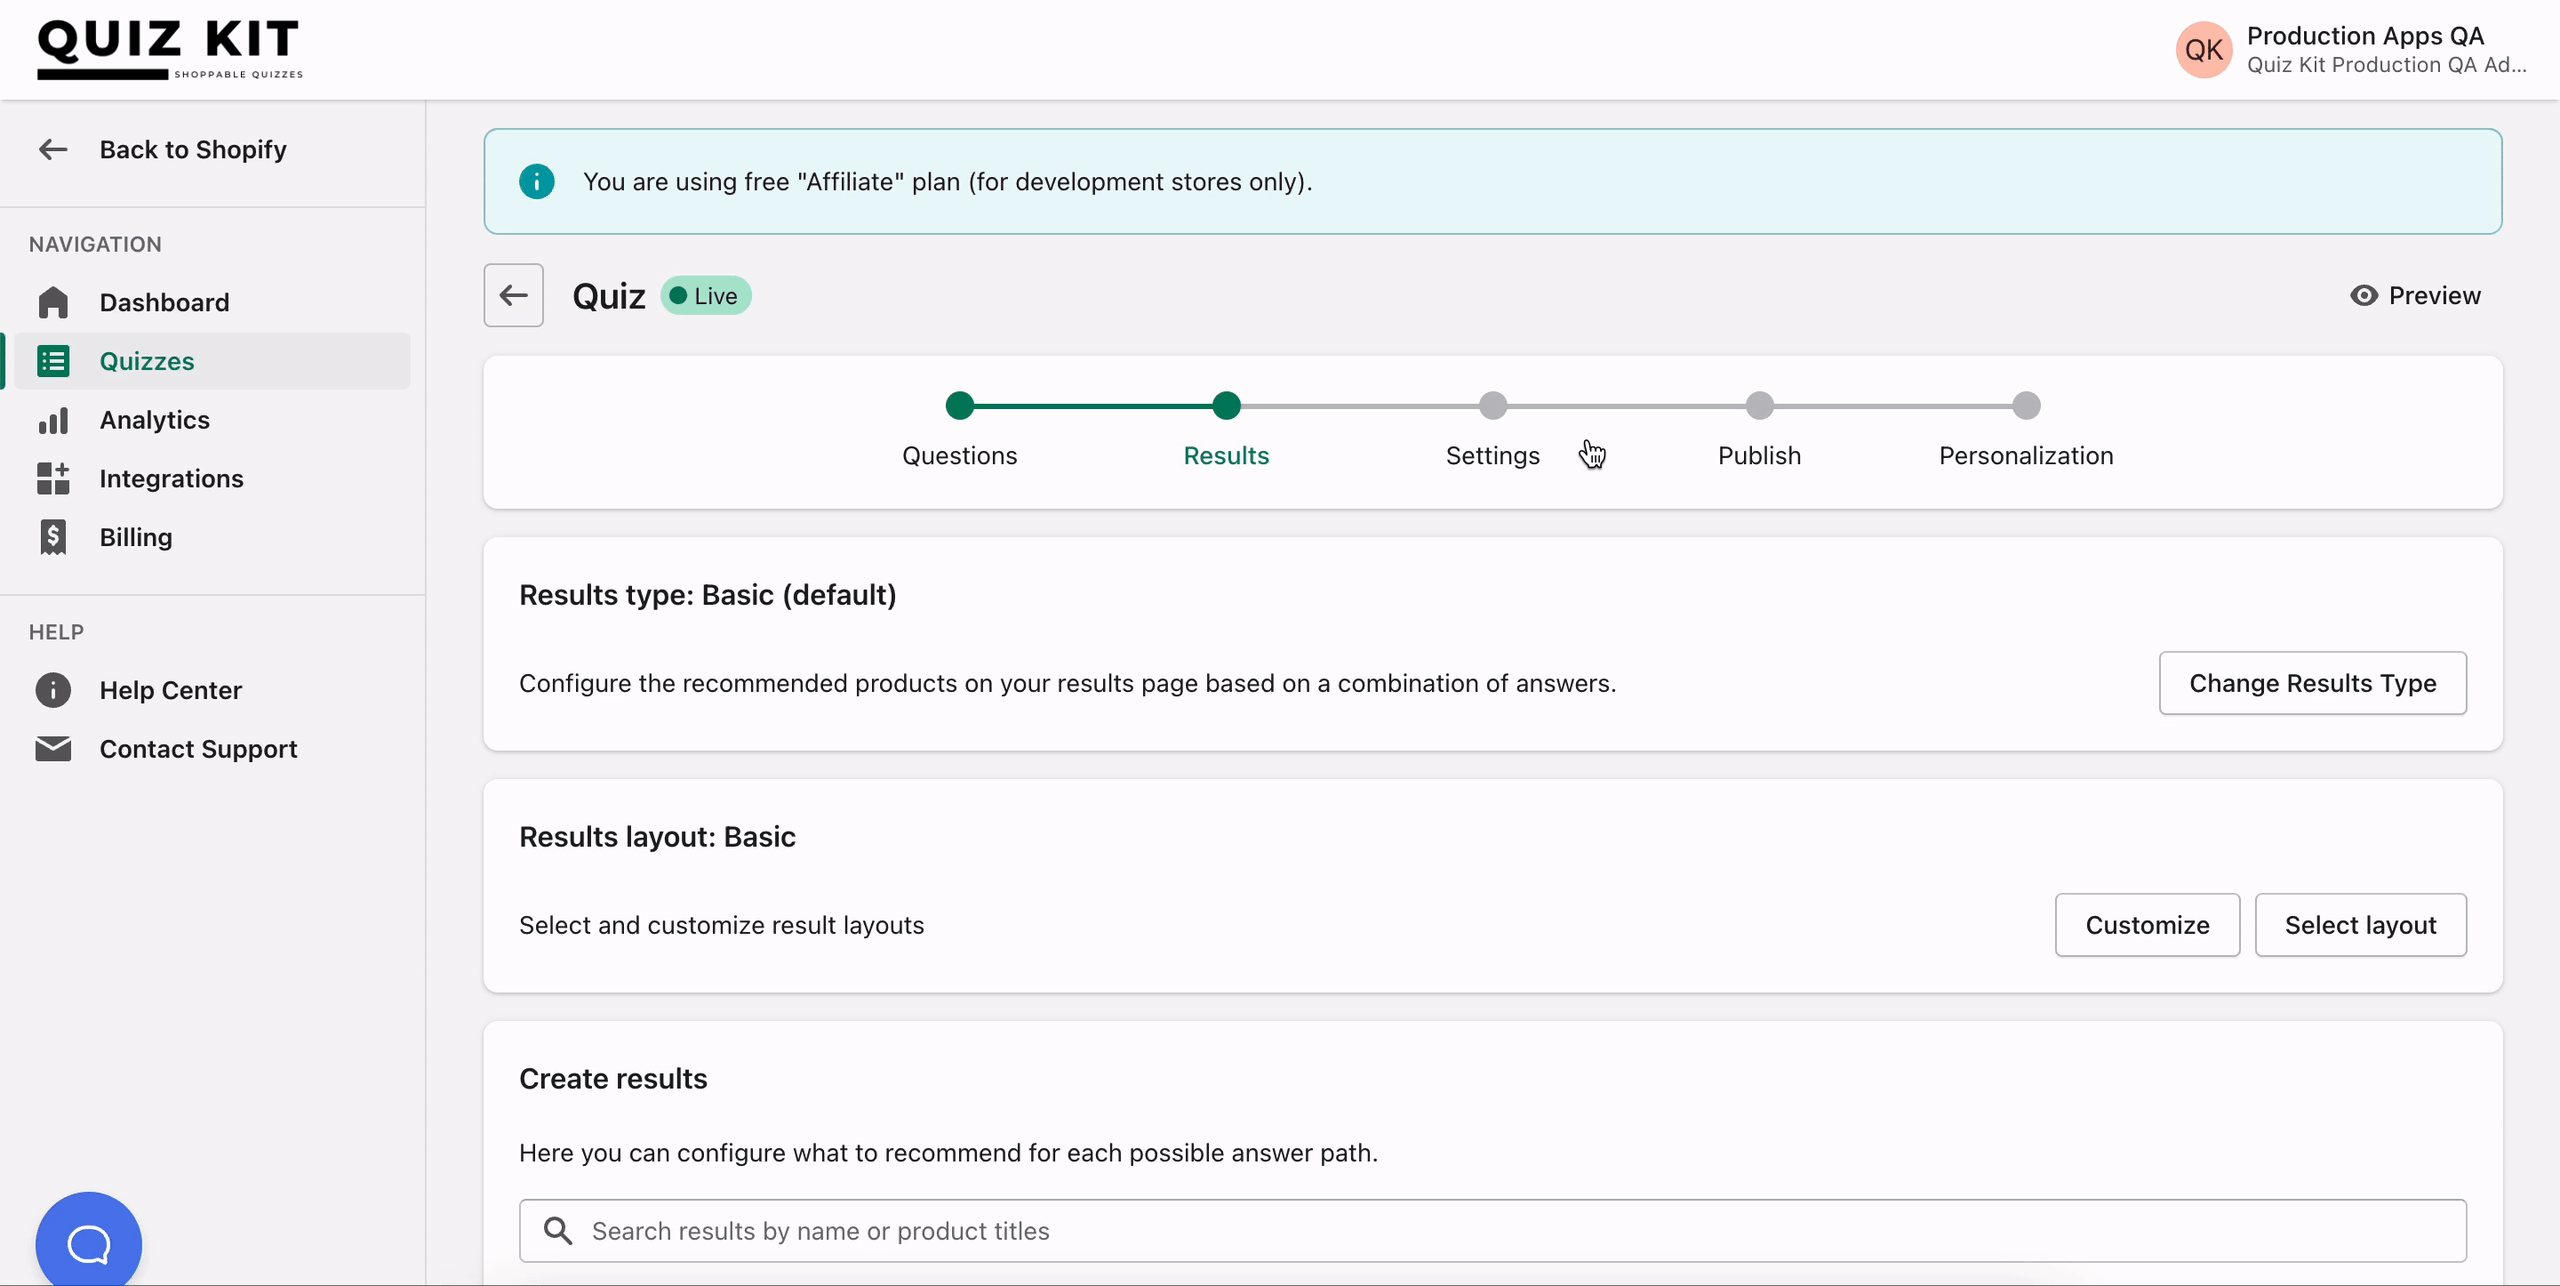2560x1286 pixels.
Task: Click the Back to Shopify link
Action: coord(192,150)
